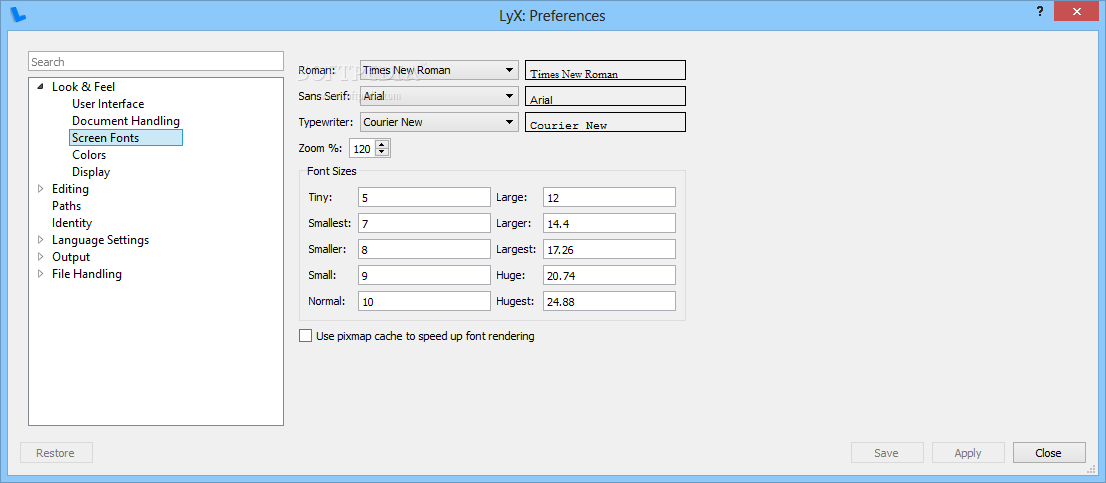This screenshot has width=1106, height=483.
Task: Select Screen Fonts in the tree
Action: point(126,137)
